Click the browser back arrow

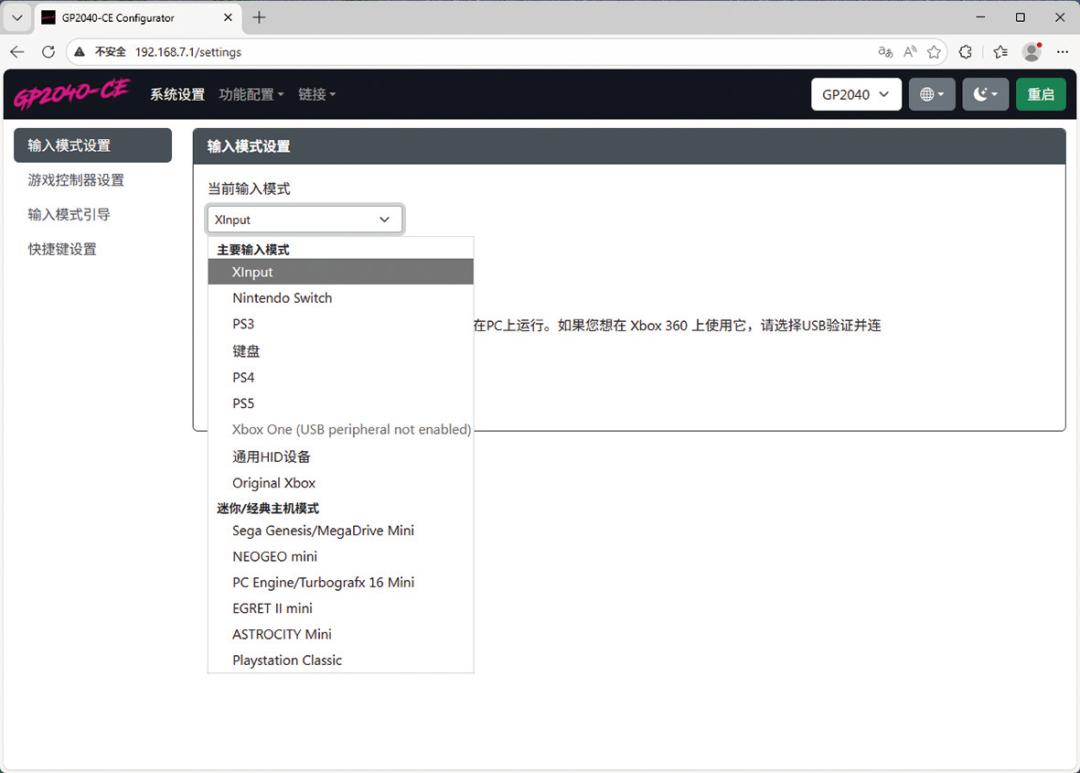(x=17, y=52)
